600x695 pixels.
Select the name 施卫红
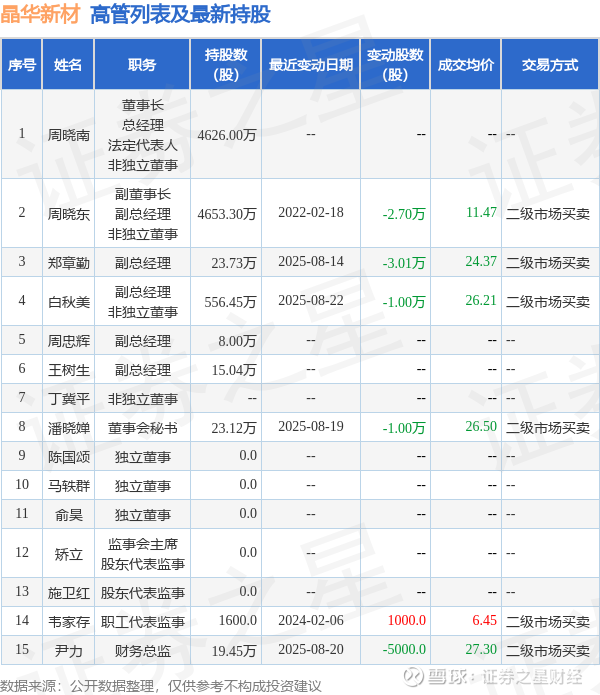click(x=69, y=593)
